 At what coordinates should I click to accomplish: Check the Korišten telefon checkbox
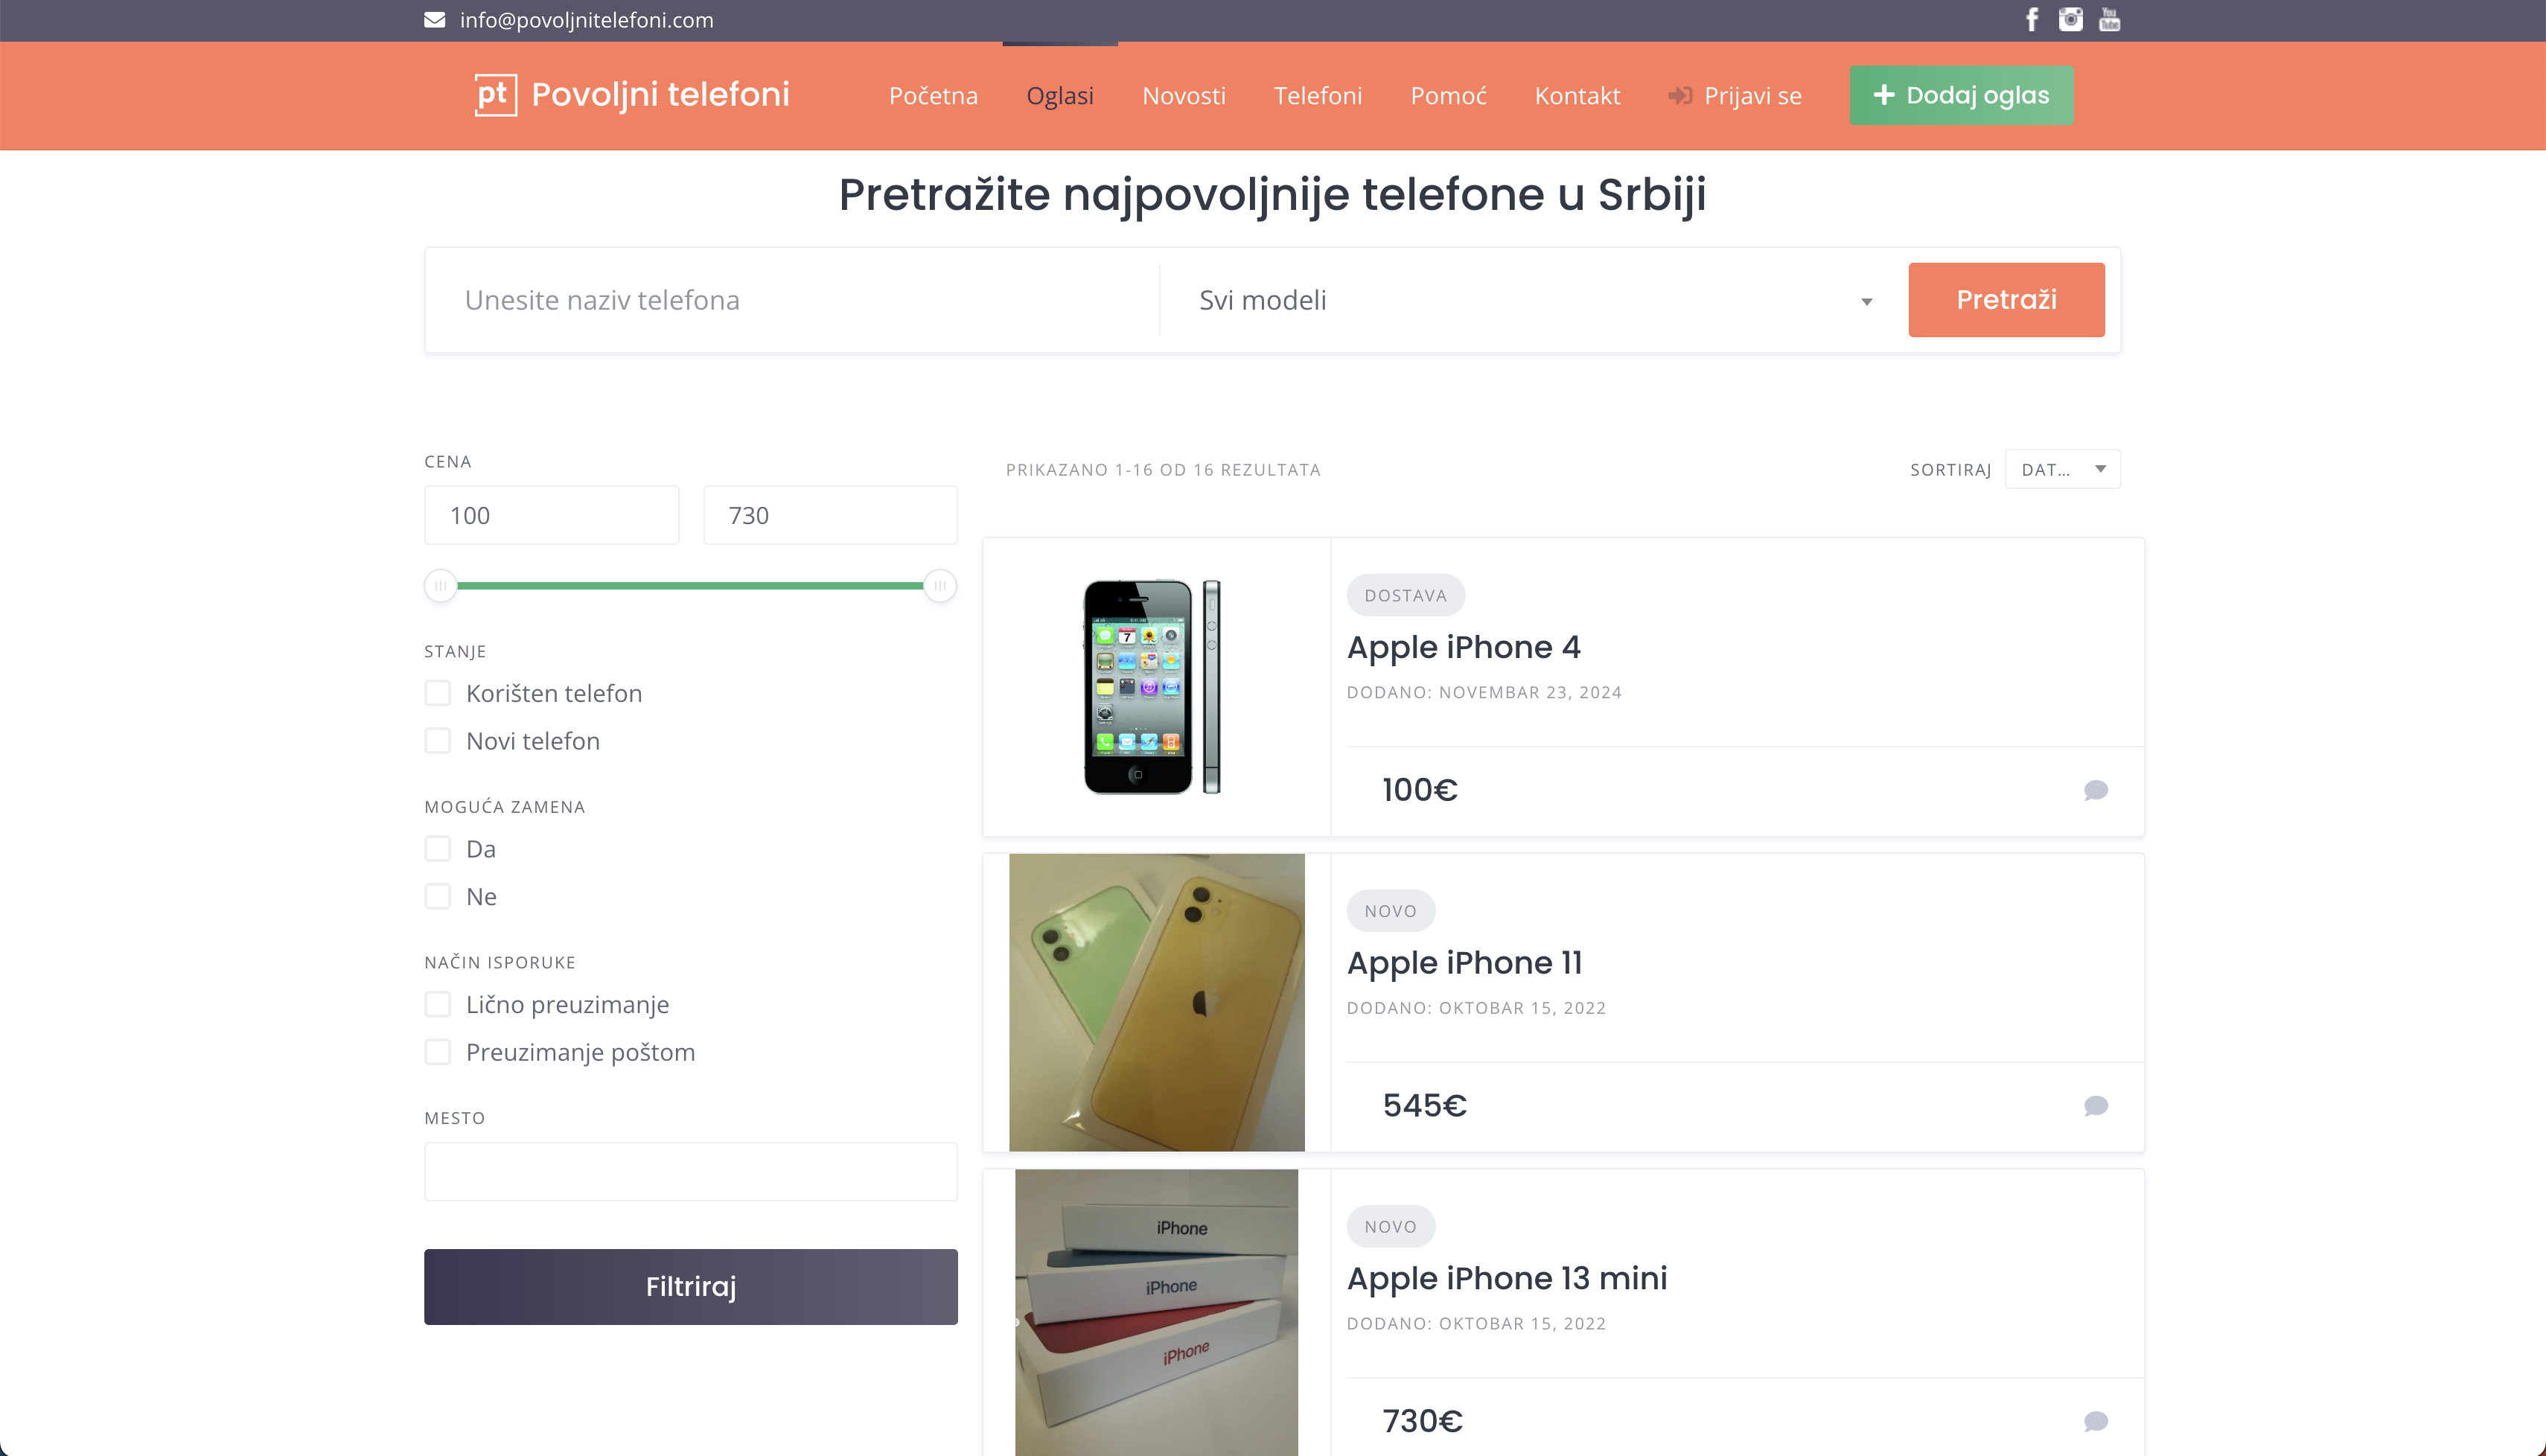tap(438, 693)
